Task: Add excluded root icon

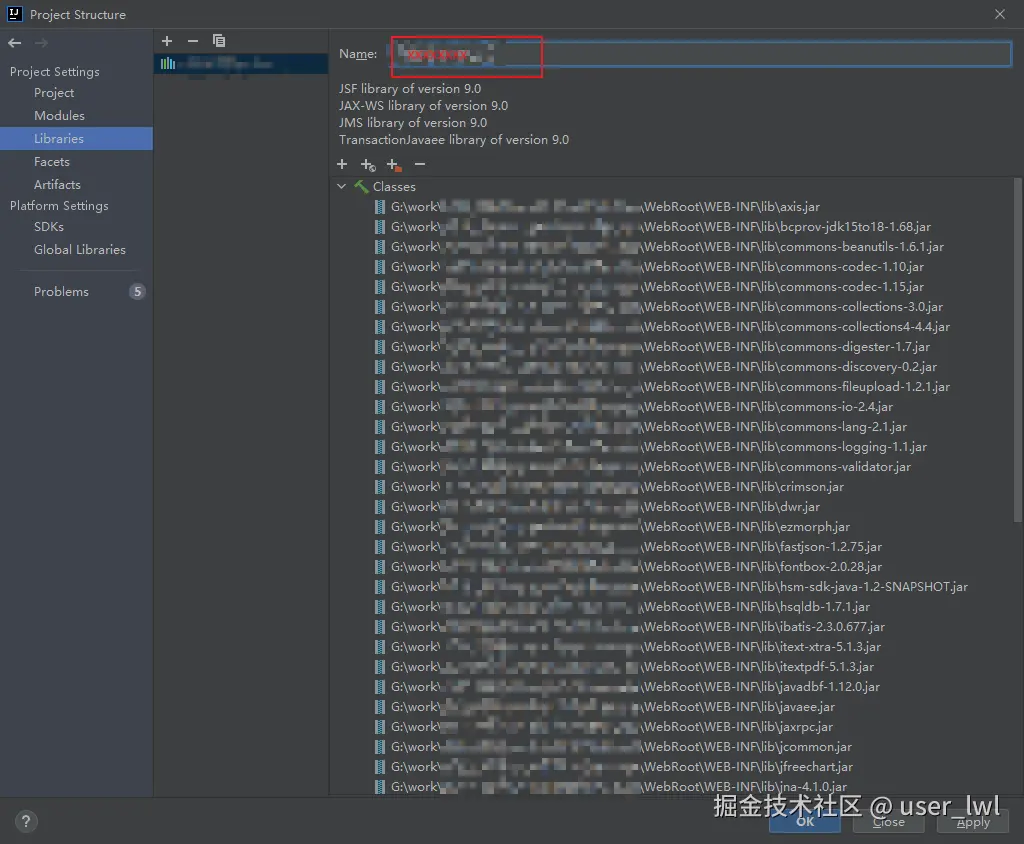Action: [394, 165]
